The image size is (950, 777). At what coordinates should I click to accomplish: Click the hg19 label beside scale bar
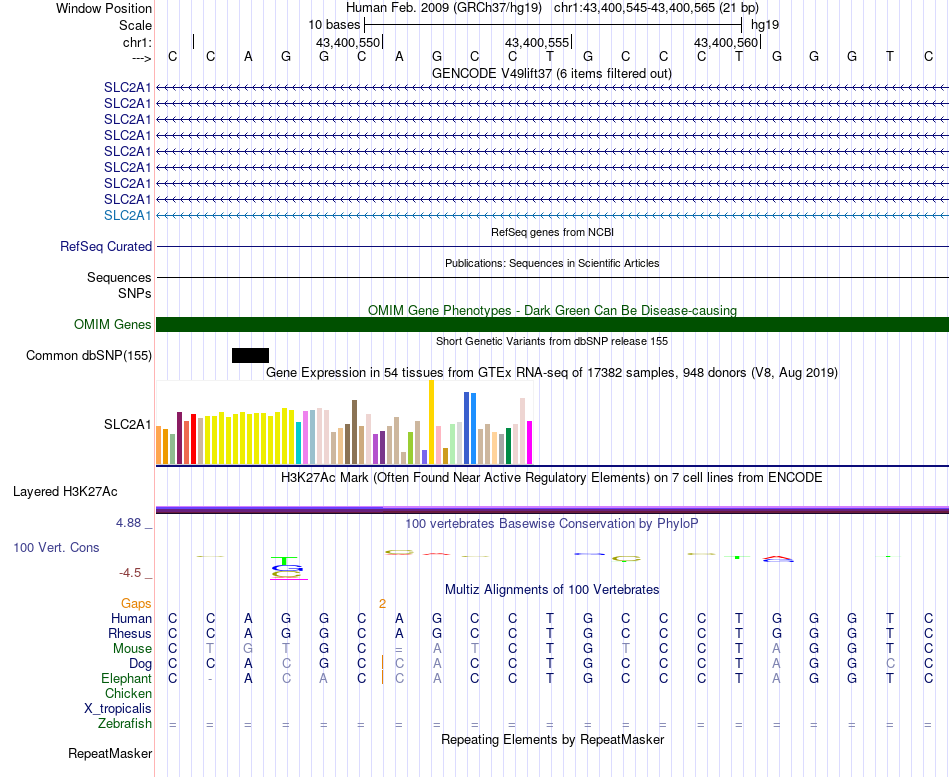click(x=765, y=25)
